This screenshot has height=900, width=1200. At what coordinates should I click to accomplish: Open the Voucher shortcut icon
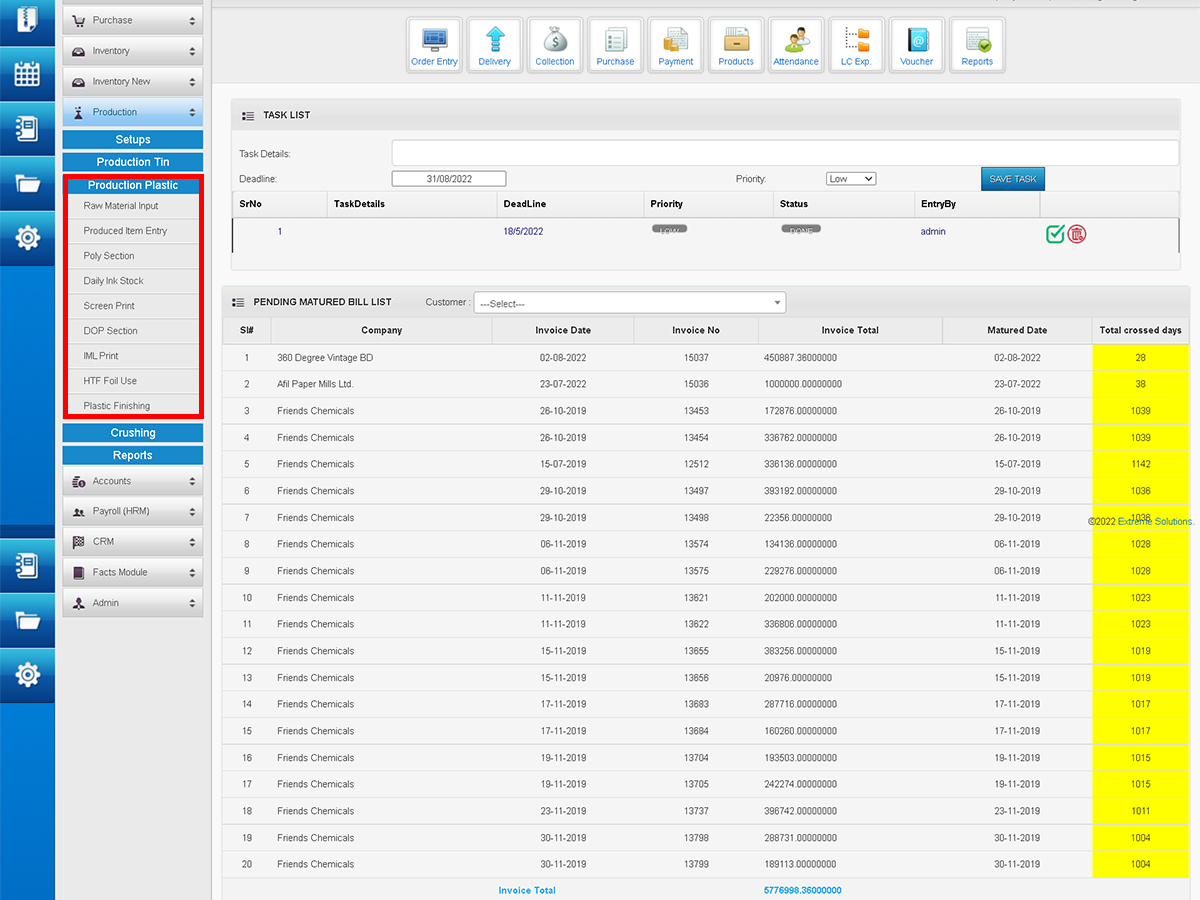916,46
